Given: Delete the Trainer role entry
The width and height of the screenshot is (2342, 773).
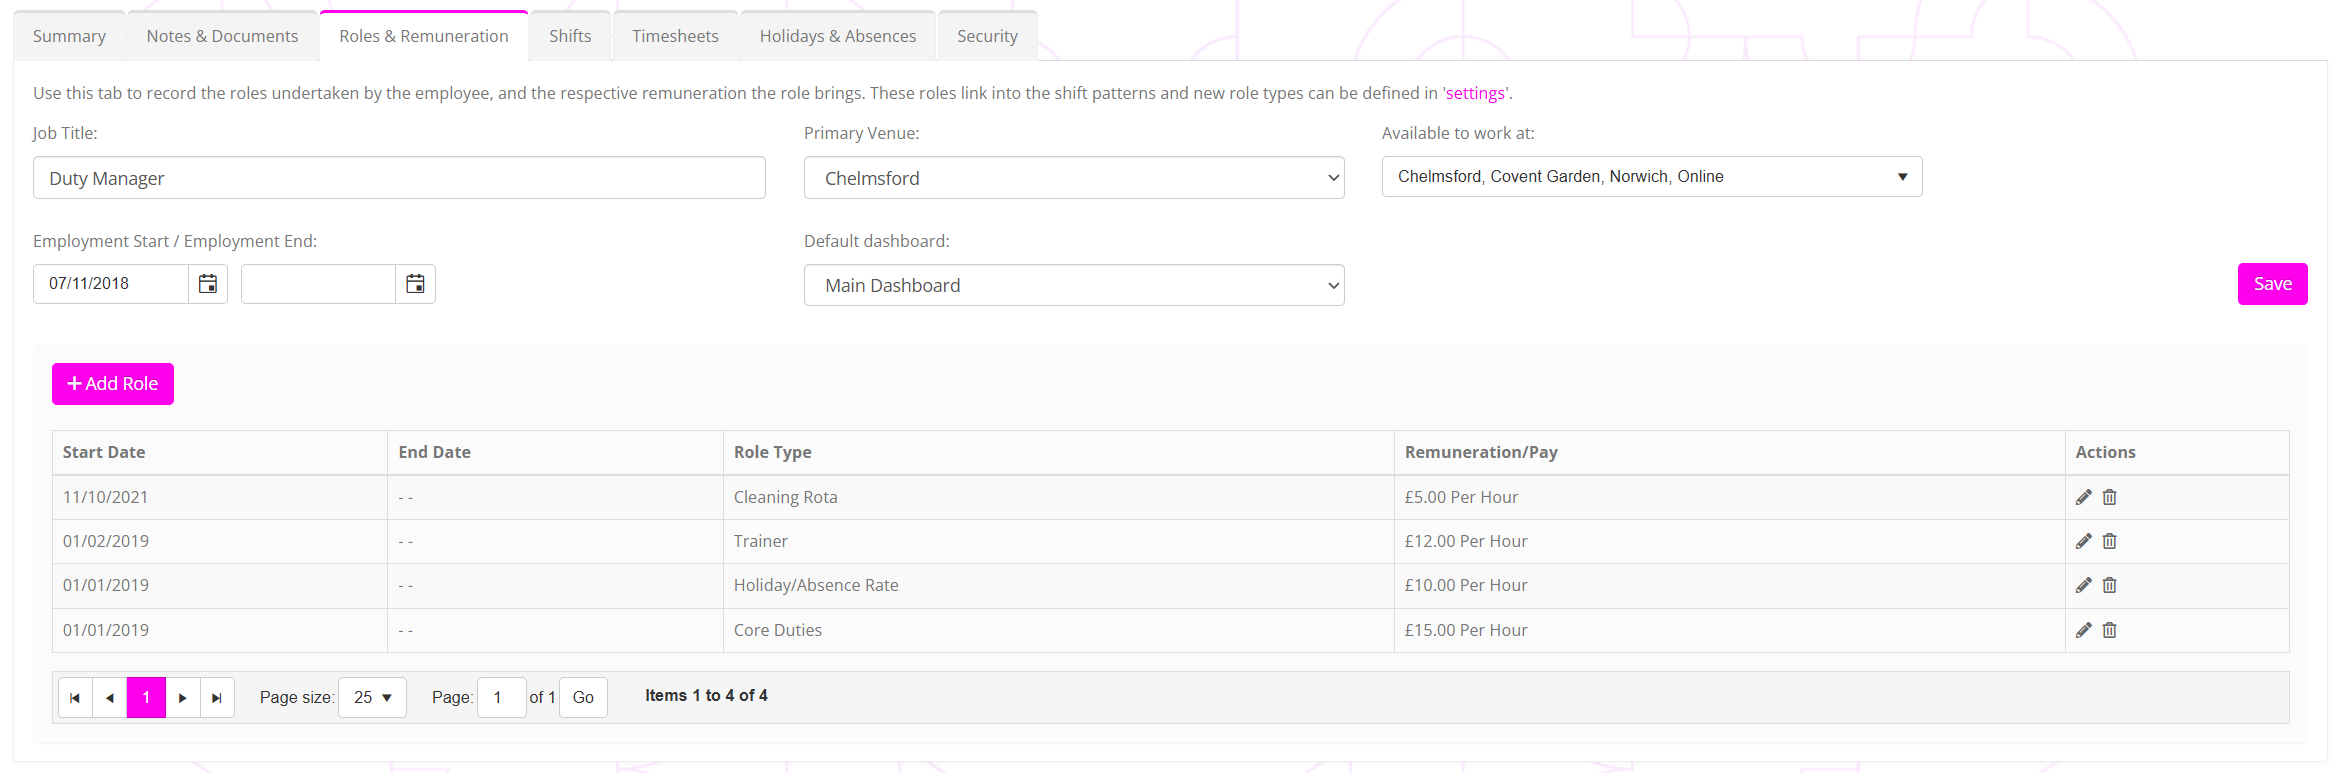Looking at the screenshot, I should pos(2109,541).
